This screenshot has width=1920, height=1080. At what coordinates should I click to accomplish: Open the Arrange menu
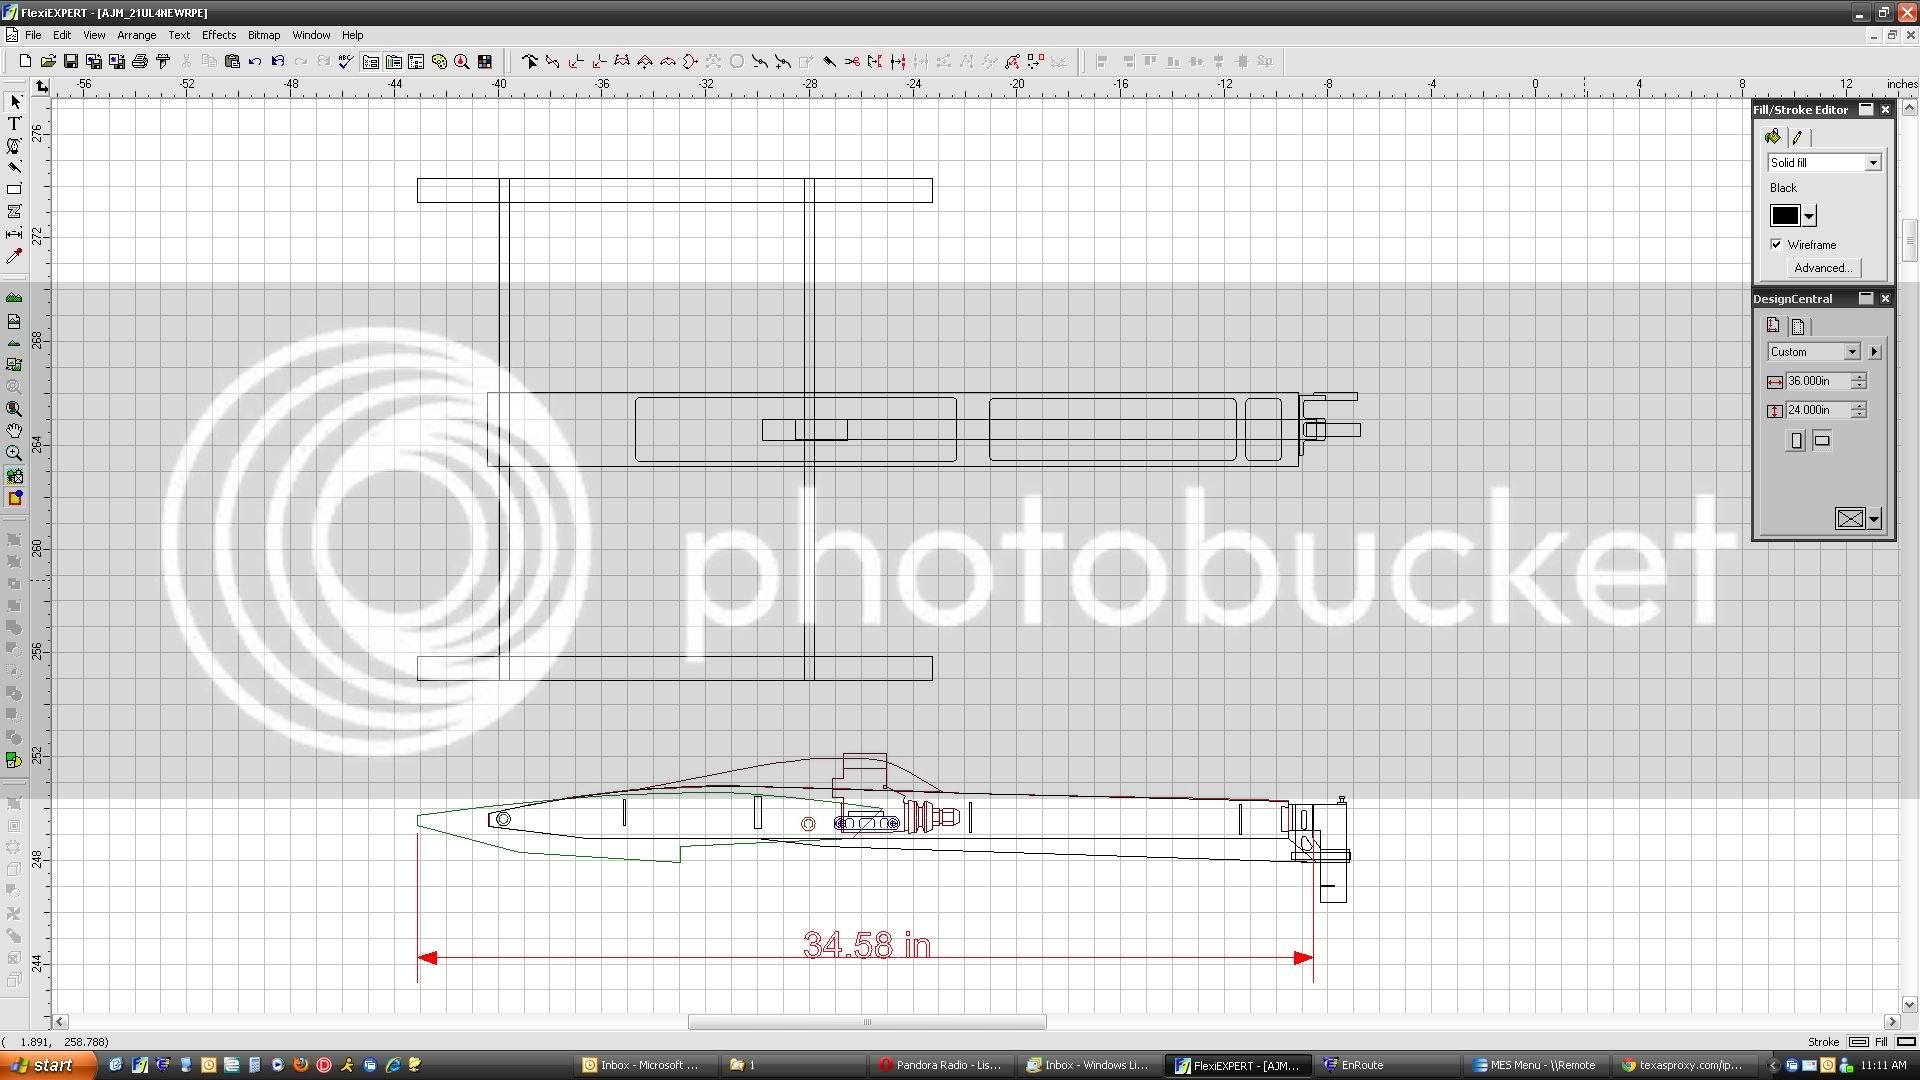[x=136, y=35]
